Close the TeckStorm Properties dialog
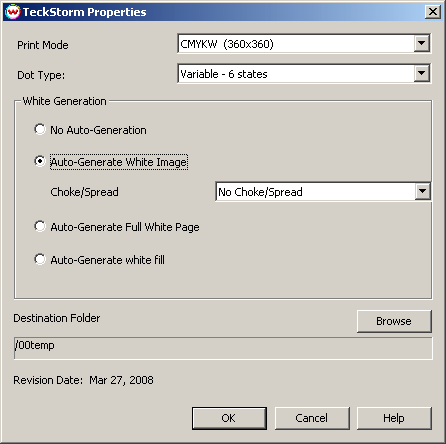Viewport: 446px width, 444px height. tap(433, 12)
